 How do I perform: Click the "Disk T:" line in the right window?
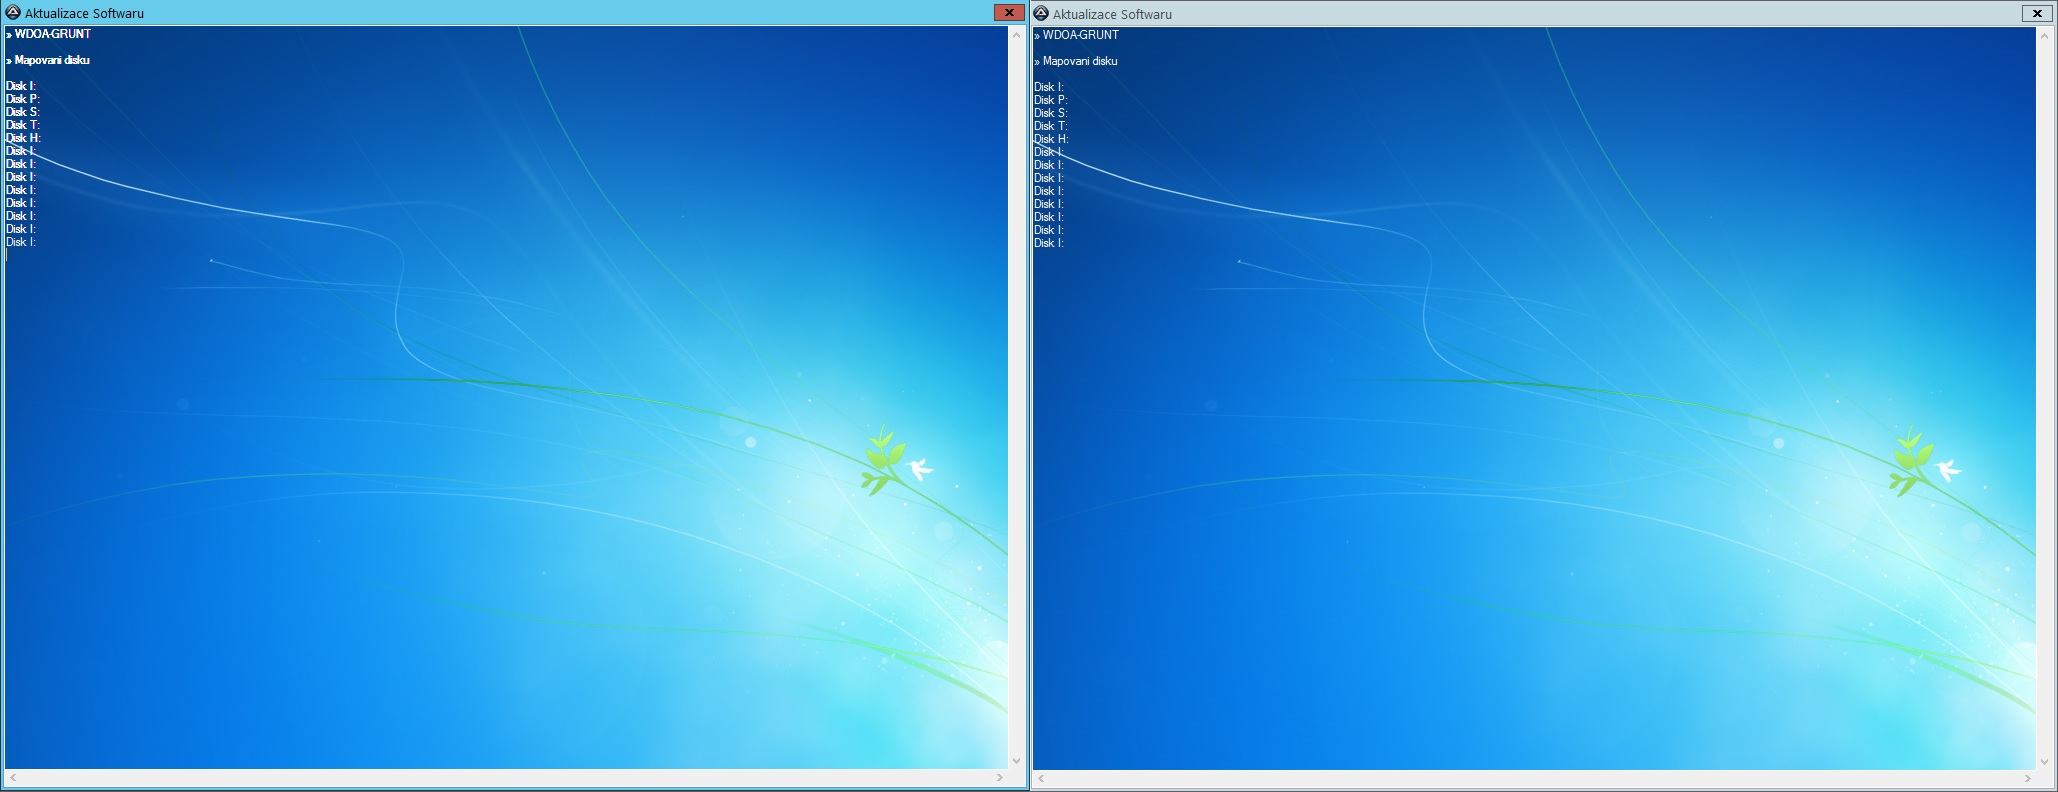pyautogui.click(x=1050, y=126)
